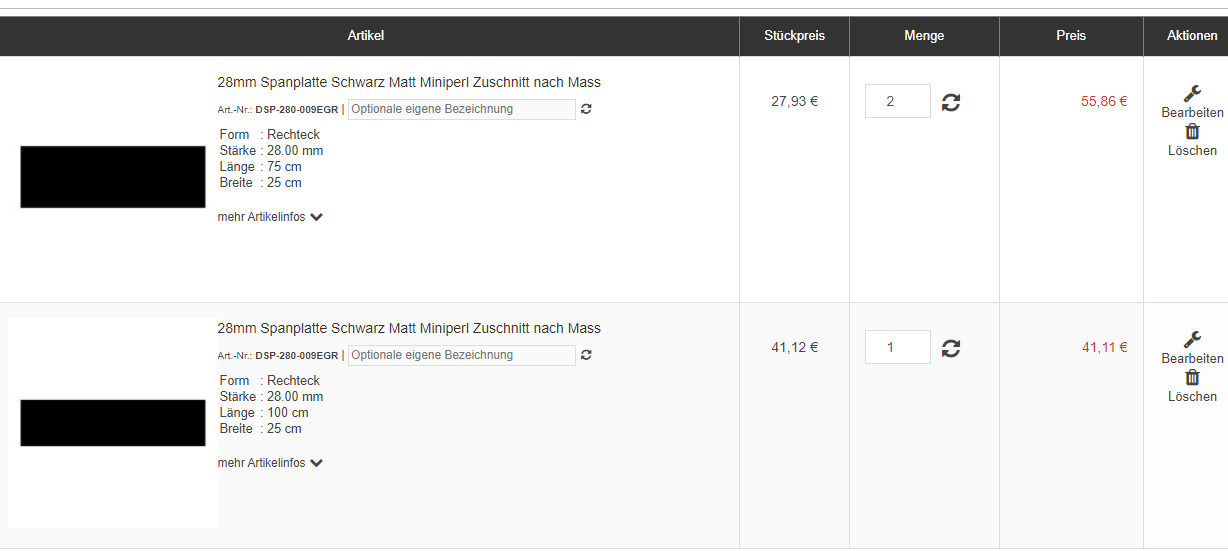1228x551 pixels.
Task: Refresh quantity for the 55,86 € item
Action: (951, 102)
